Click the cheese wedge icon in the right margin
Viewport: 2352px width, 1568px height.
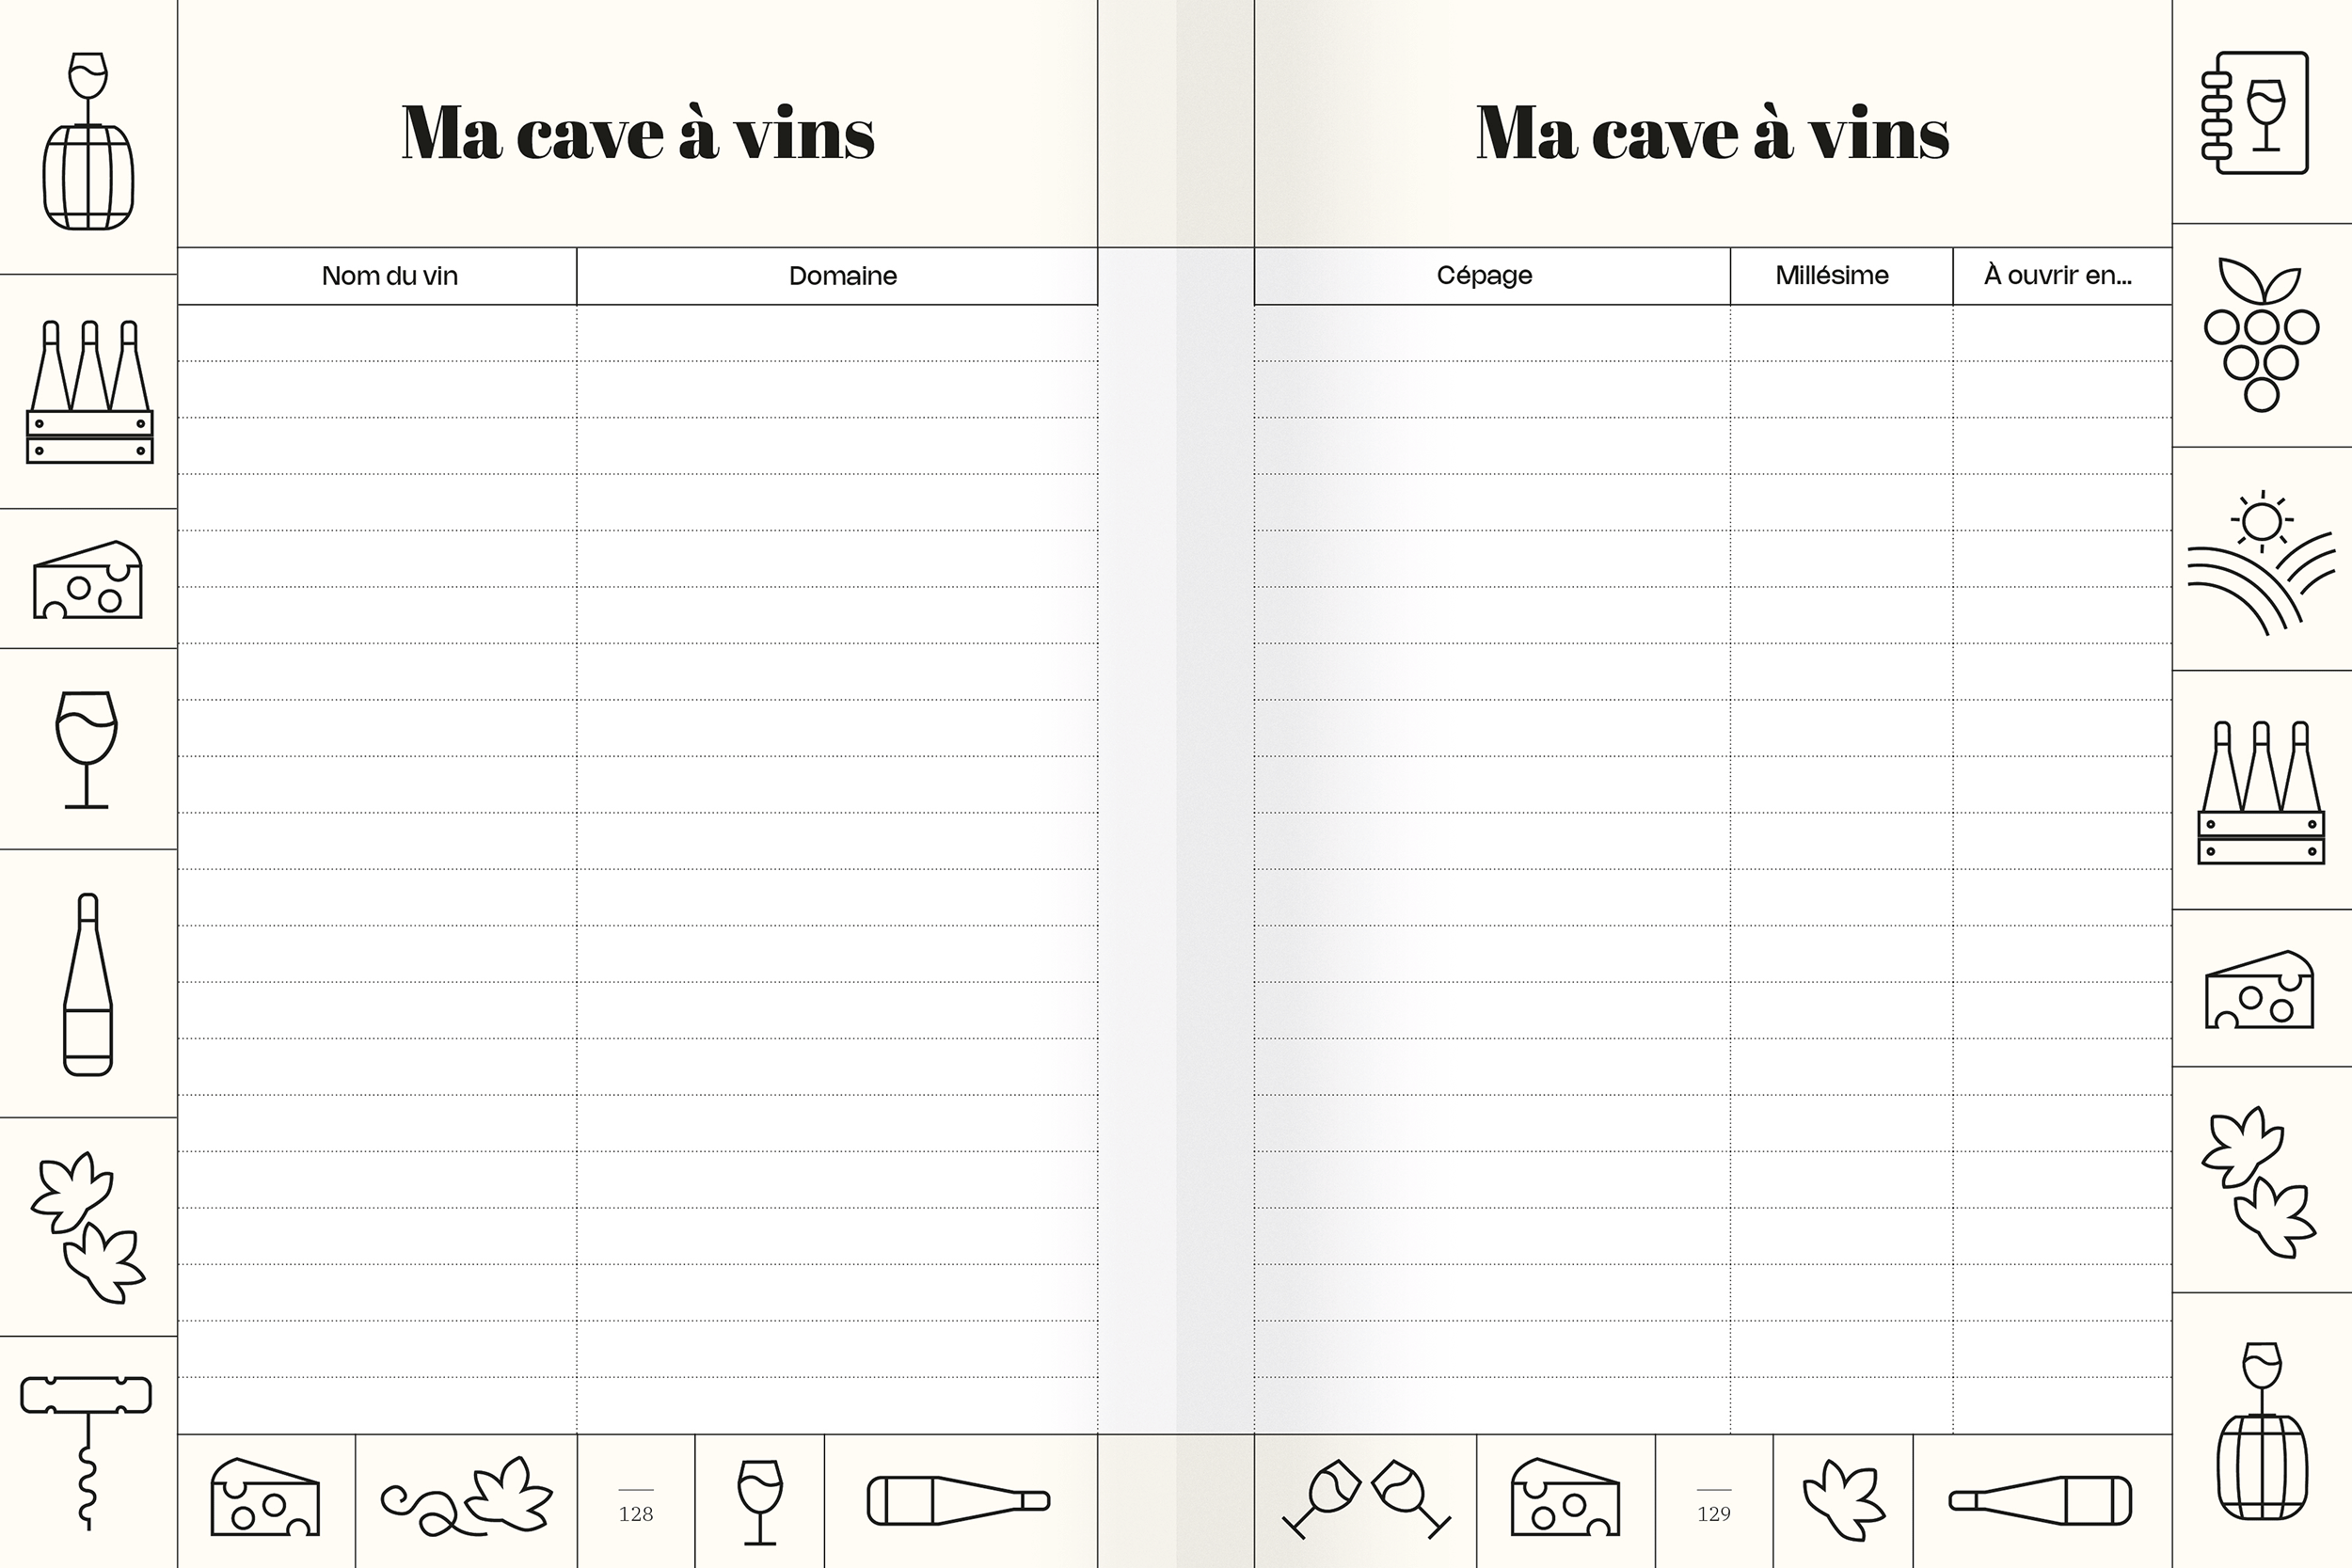[2260, 989]
